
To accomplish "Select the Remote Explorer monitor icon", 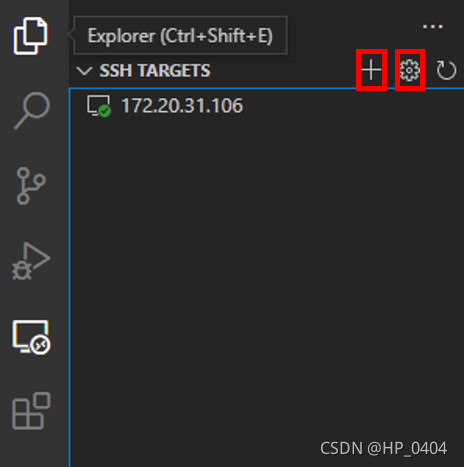I will pos(31,337).
